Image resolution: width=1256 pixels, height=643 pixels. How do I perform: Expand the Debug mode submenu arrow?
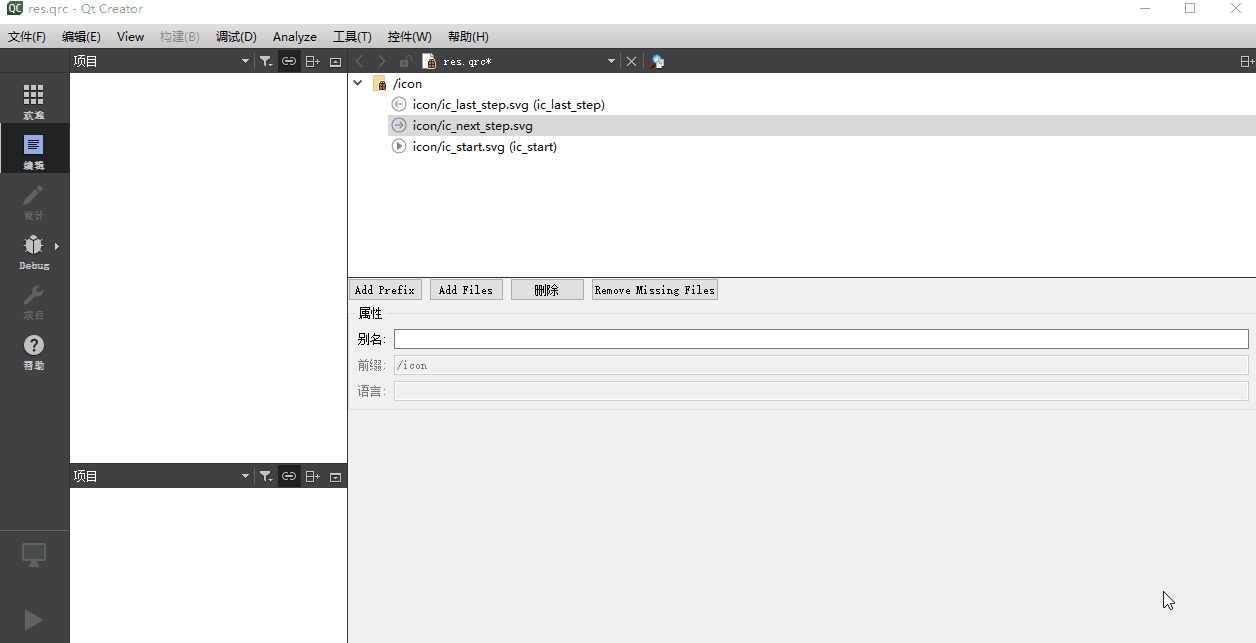click(x=57, y=246)
